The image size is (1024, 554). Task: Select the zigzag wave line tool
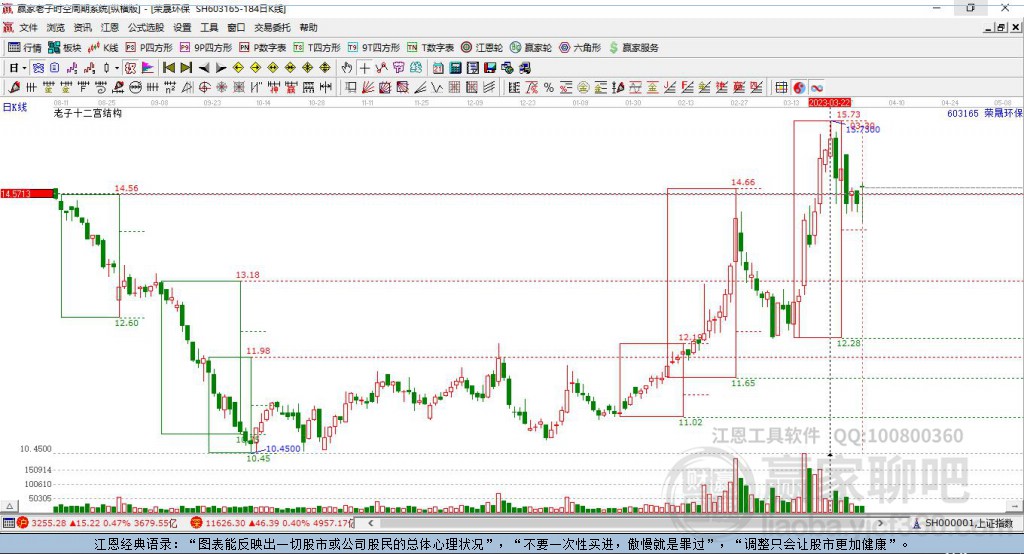436,88
